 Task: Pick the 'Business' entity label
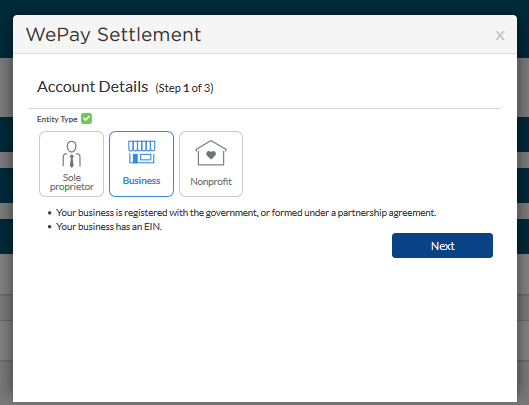(x=141, y=181)
